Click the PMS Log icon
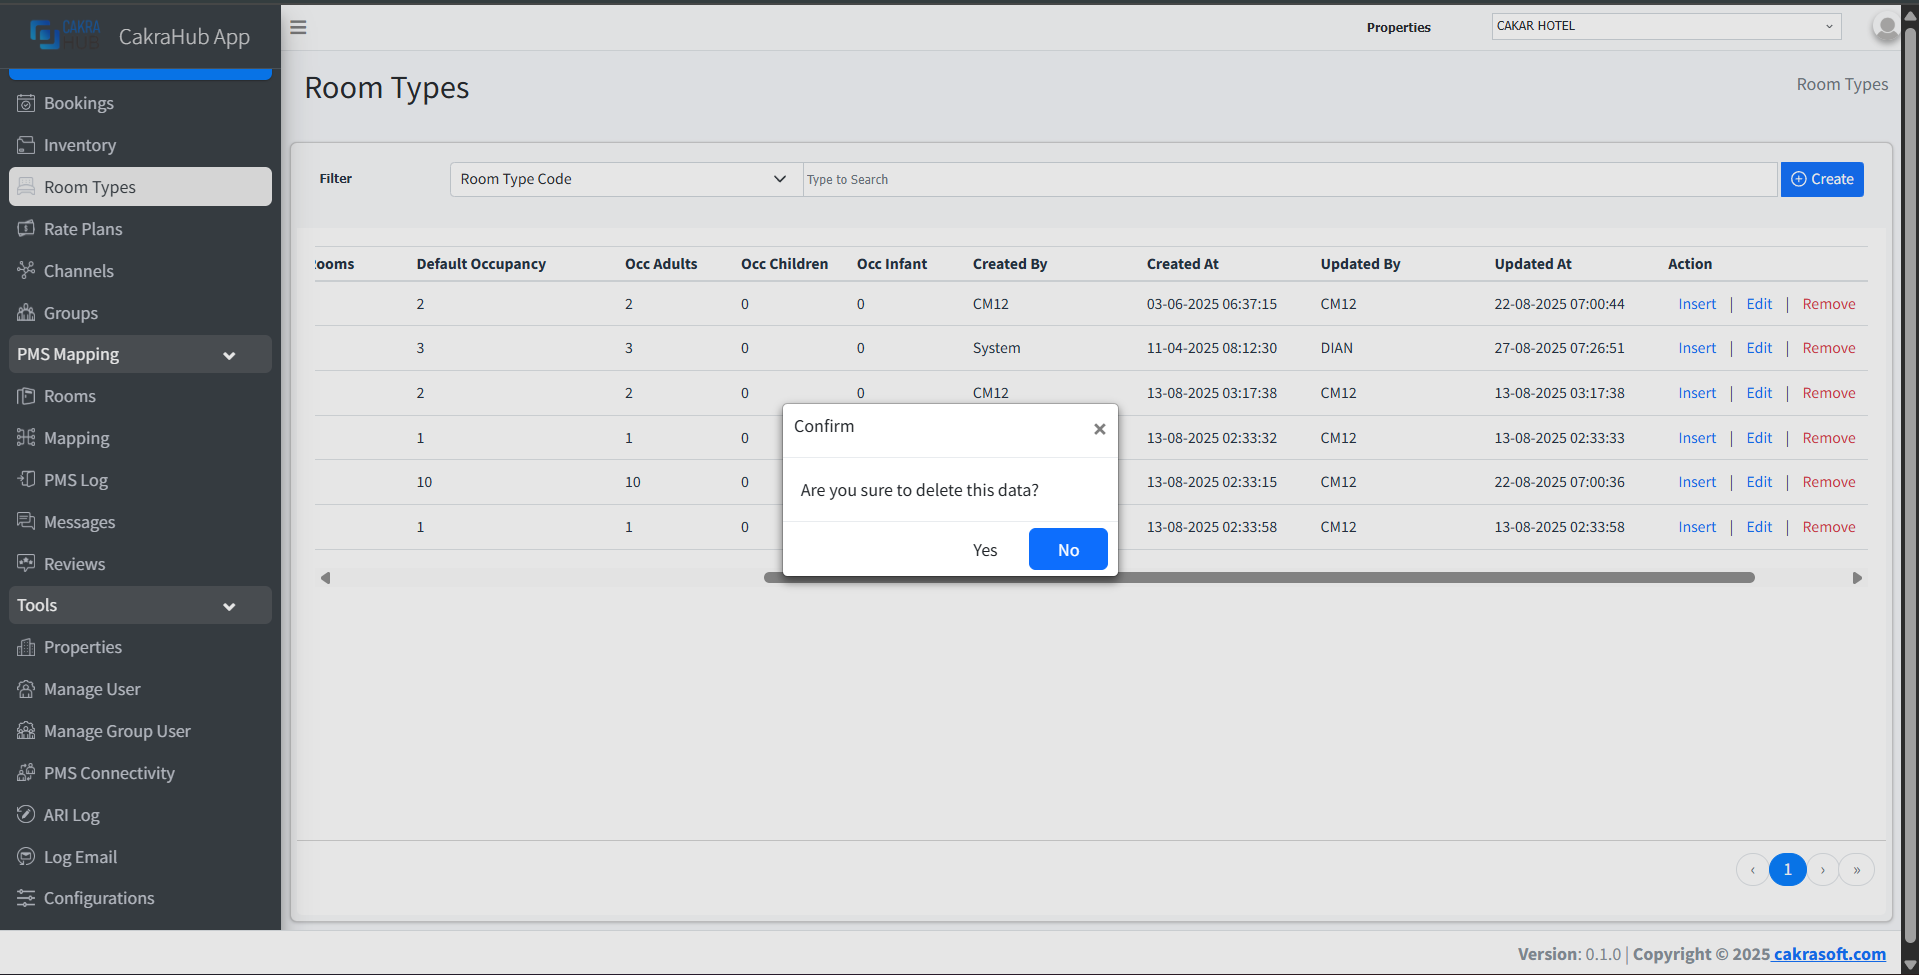 [26, 480]
